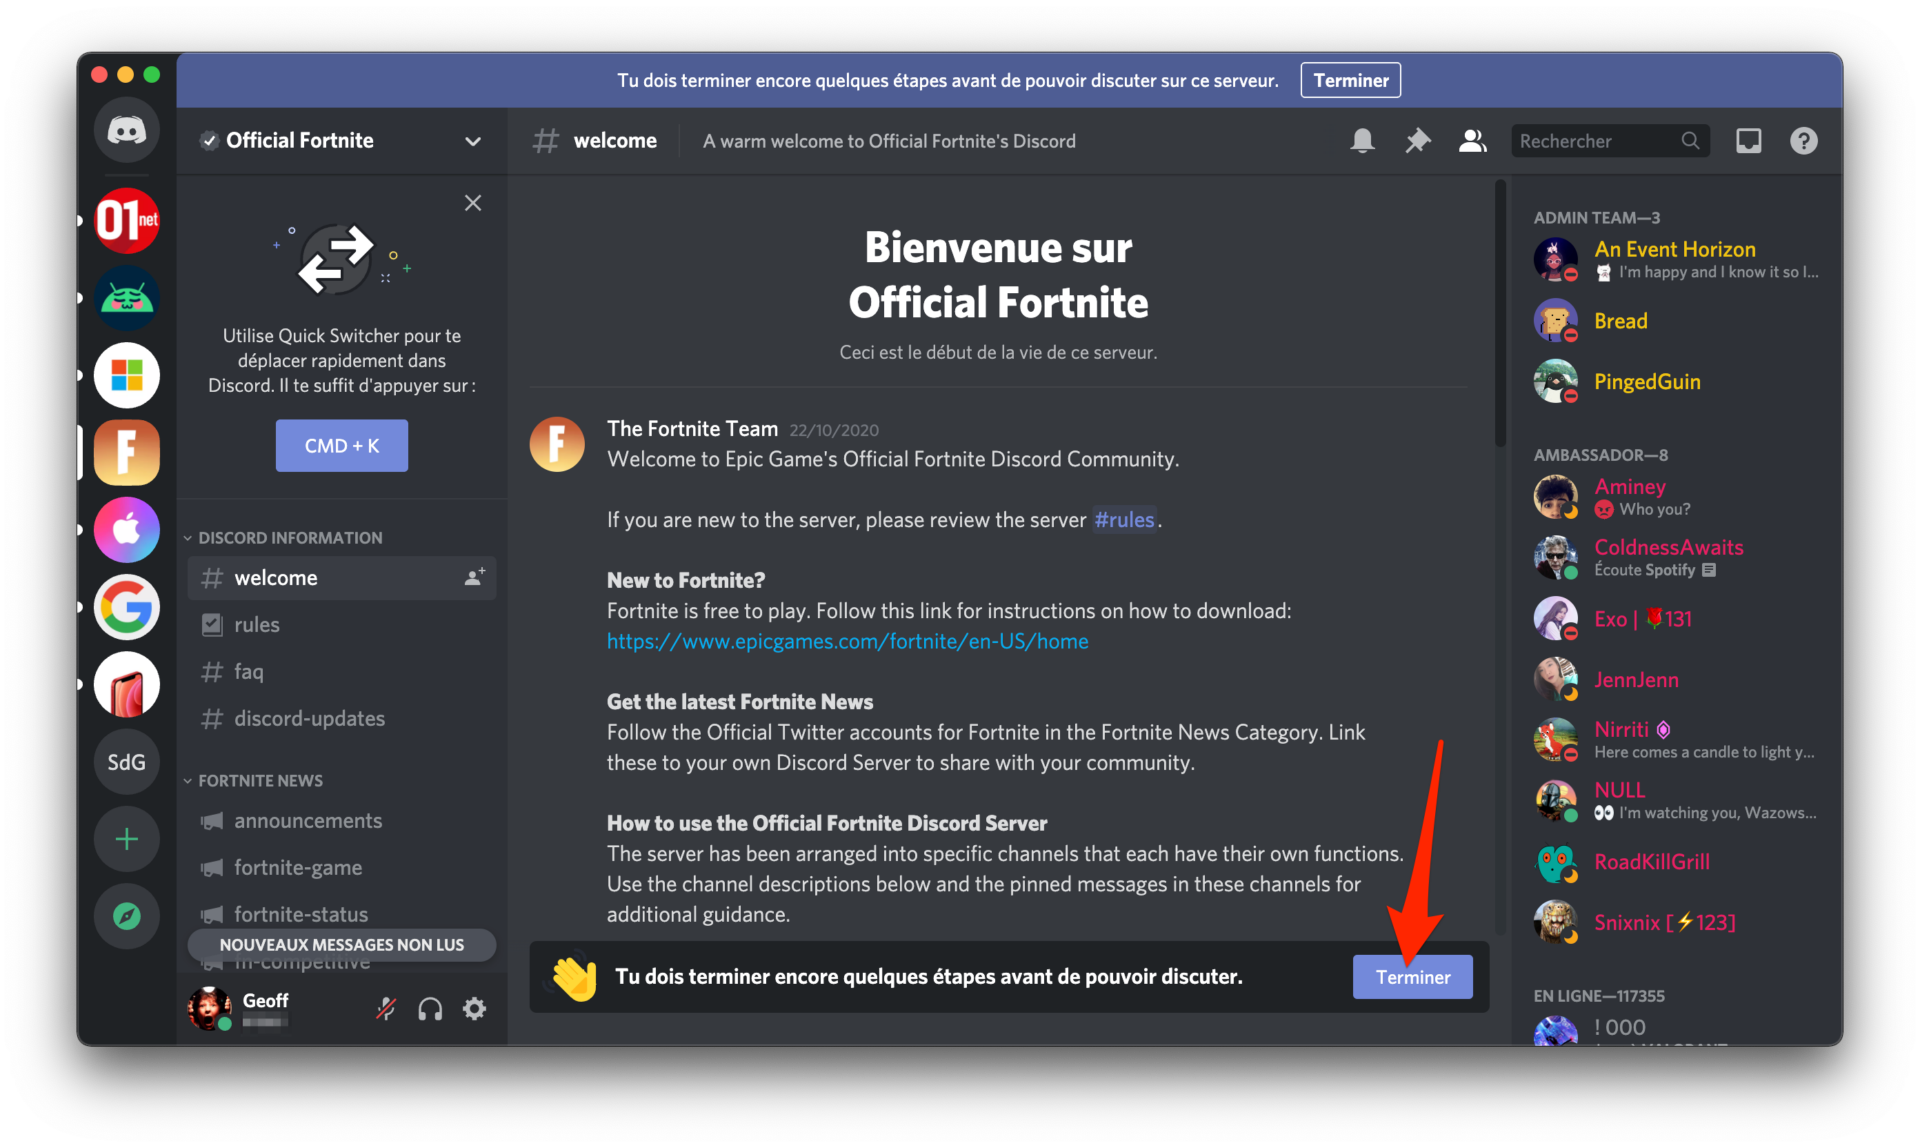The image size is (1920, 1148).
Task: Open the Microsoft logo server icon
Action: 127,375
